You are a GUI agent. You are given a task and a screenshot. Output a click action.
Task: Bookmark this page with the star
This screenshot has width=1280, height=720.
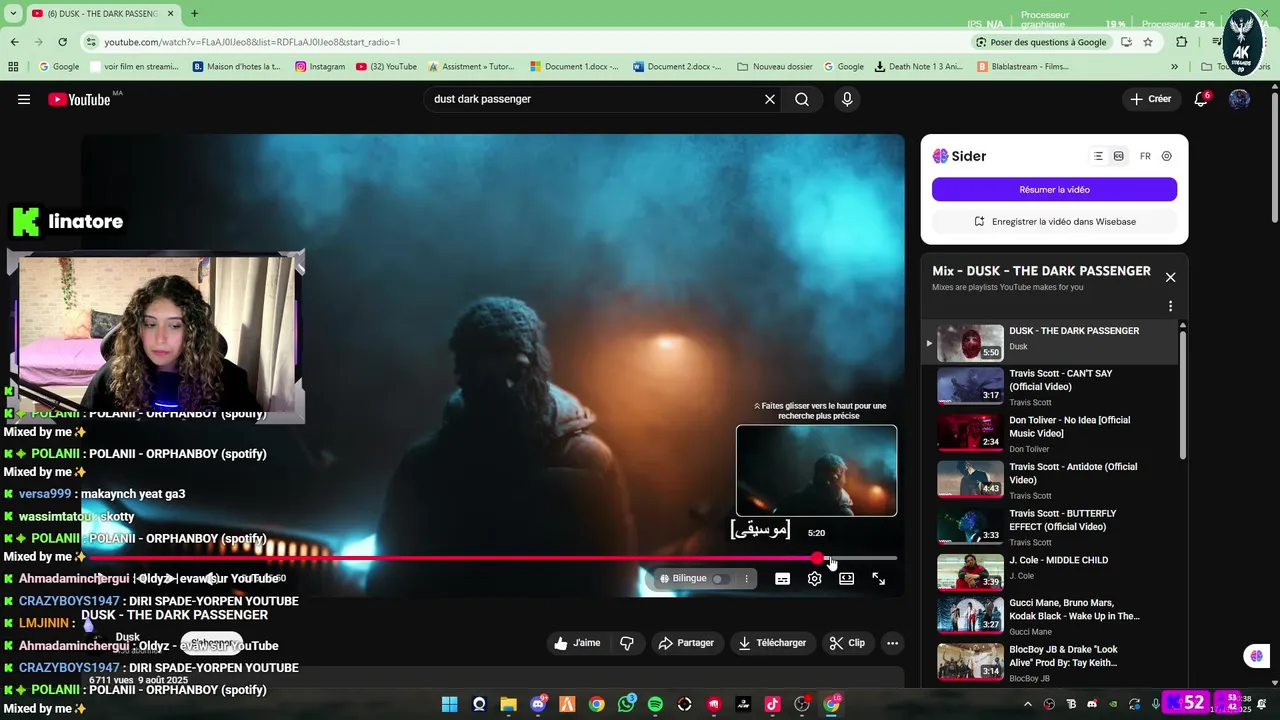pos(1148,42)
